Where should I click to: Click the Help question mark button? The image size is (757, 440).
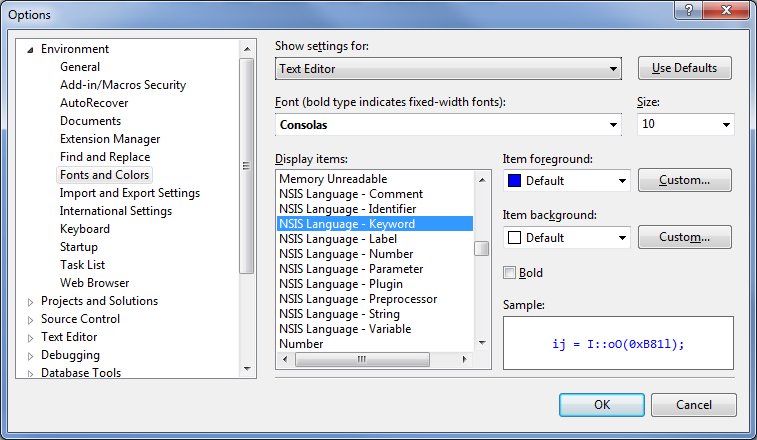[x=688, y=10]
